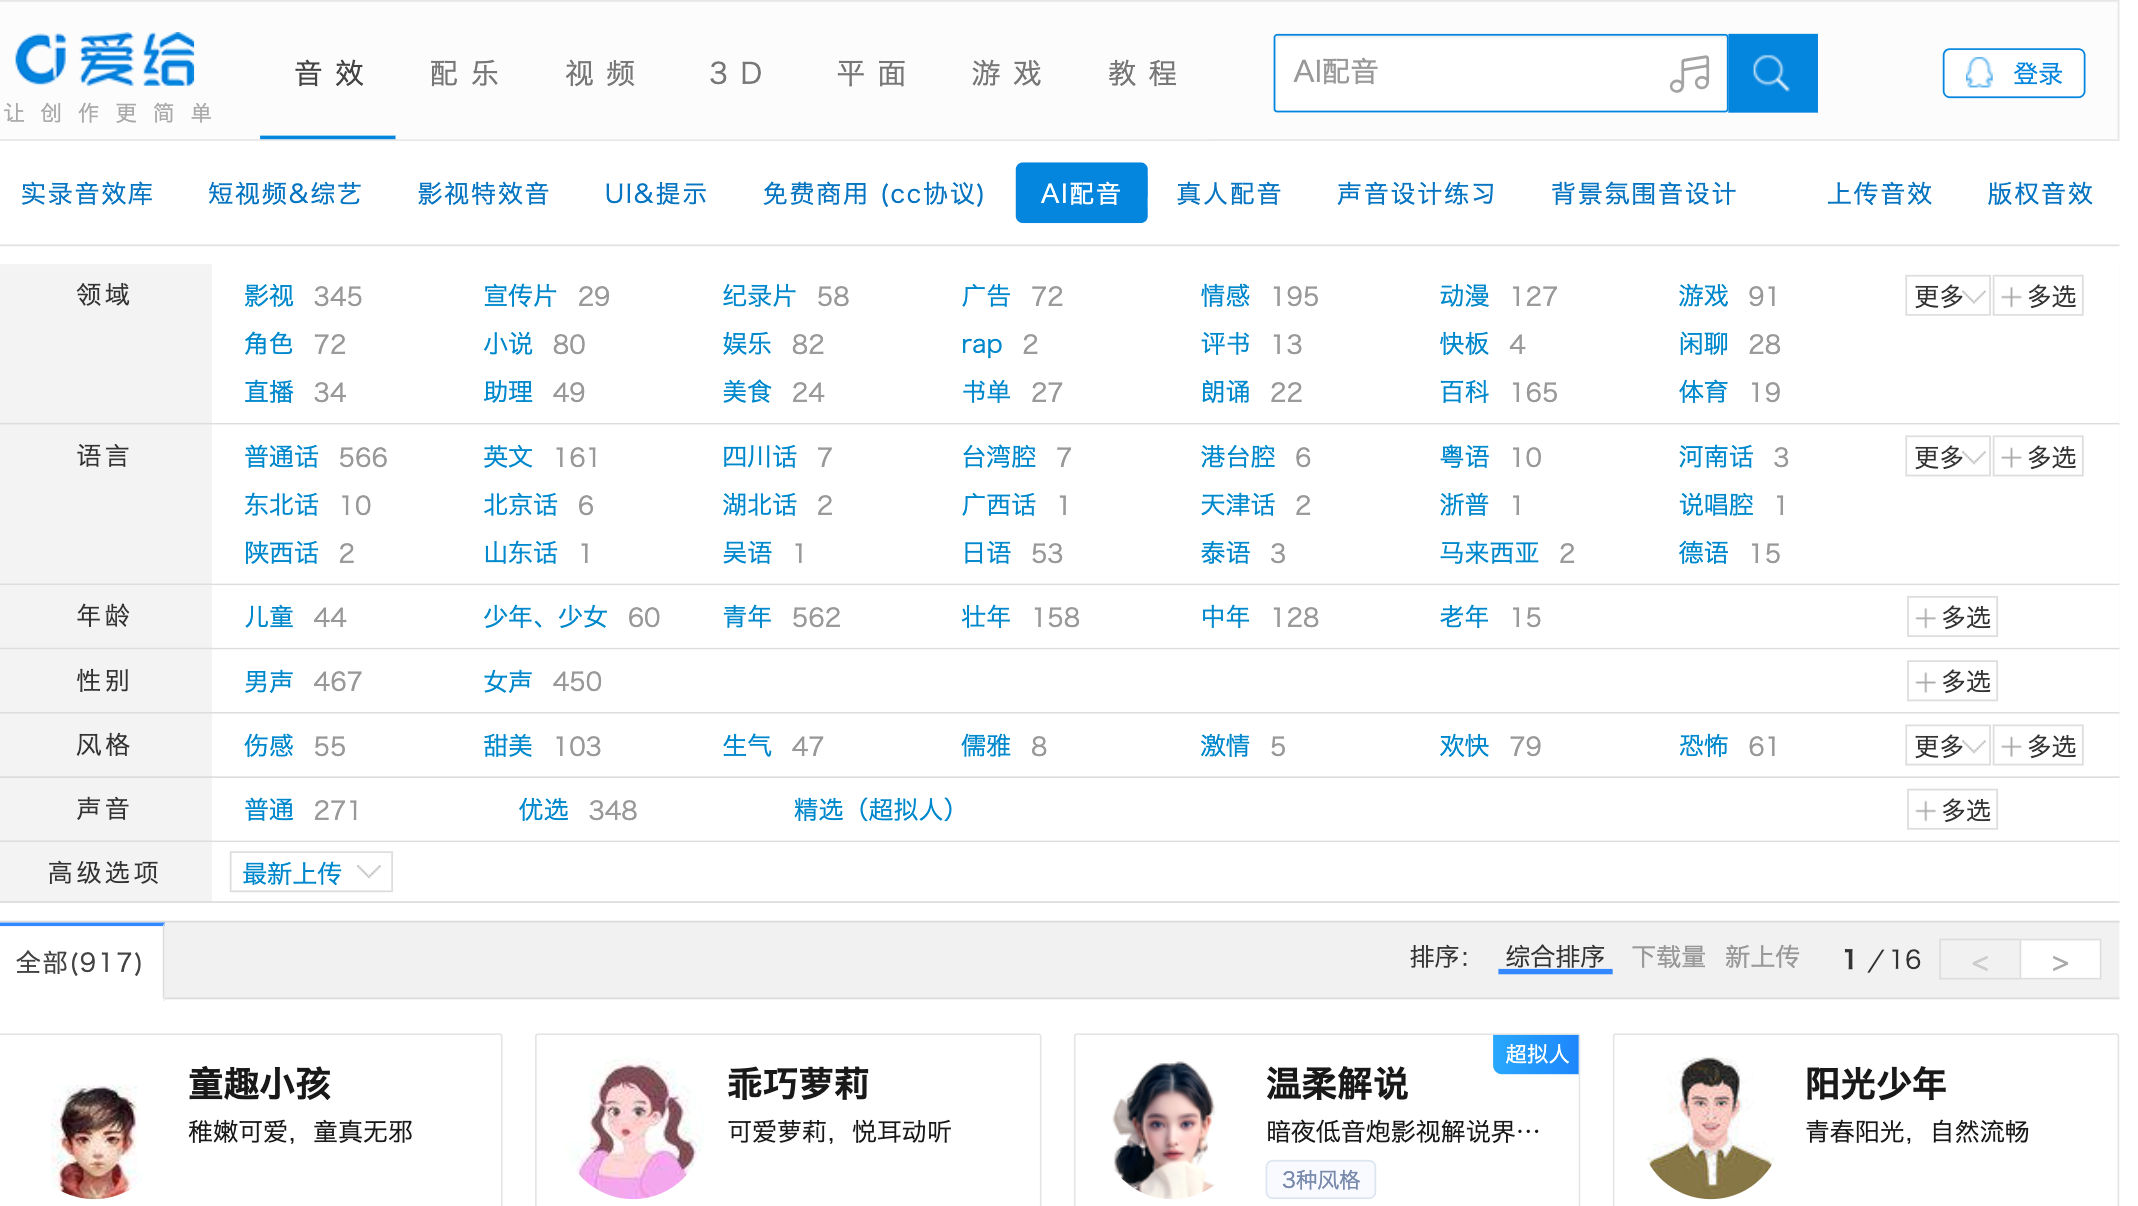The width and height of the screenshot is (2138, 1206).
Task: Filter by 普通话 language
Action: [x=281, y=457]
